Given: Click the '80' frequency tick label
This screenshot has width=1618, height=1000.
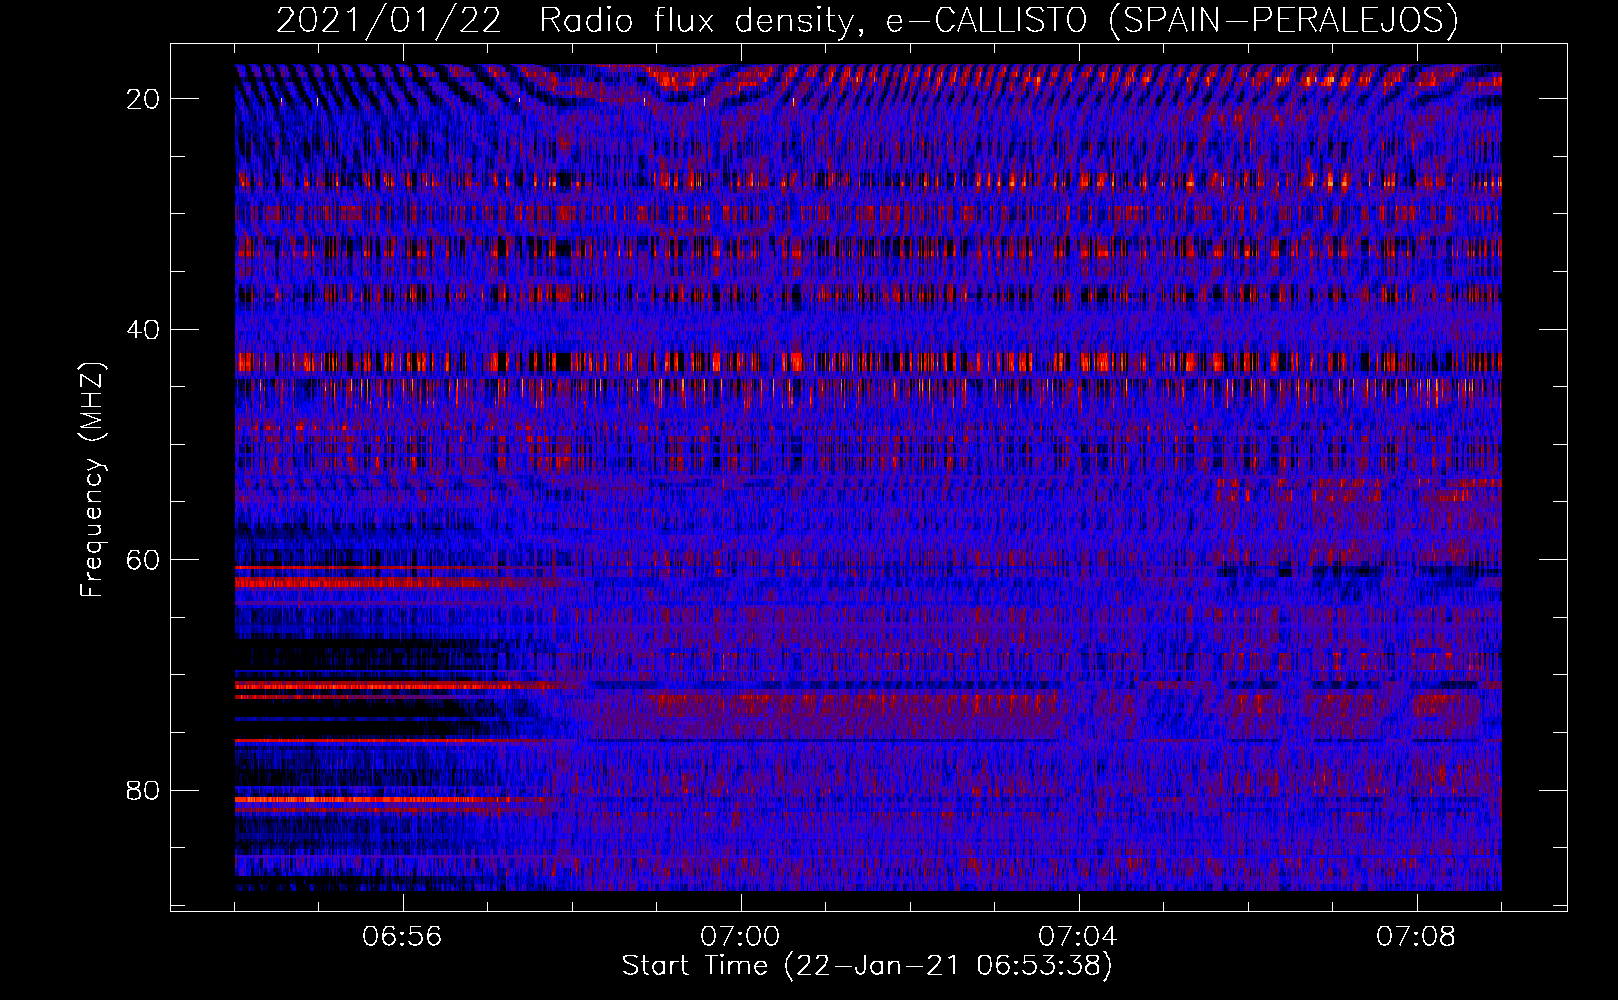Looking at the screenshot, I should point(143,791).
